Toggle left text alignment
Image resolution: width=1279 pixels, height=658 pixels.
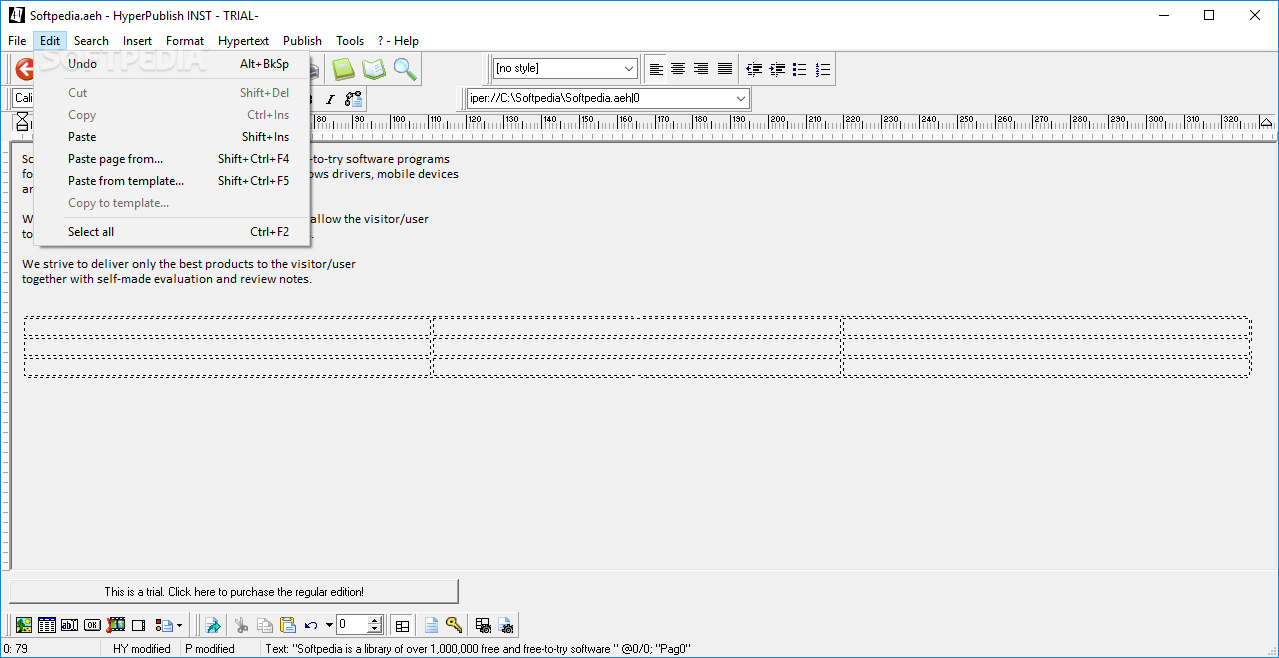click(656, 69)
